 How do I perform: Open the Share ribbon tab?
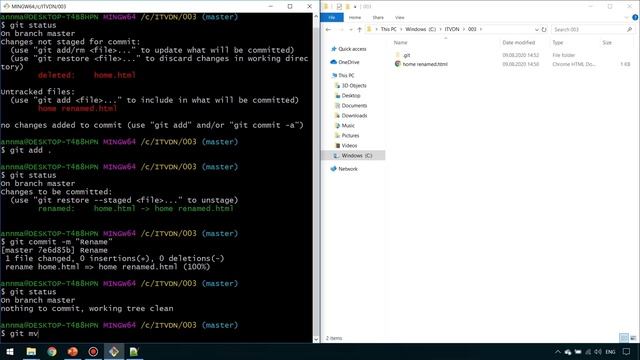378,18
